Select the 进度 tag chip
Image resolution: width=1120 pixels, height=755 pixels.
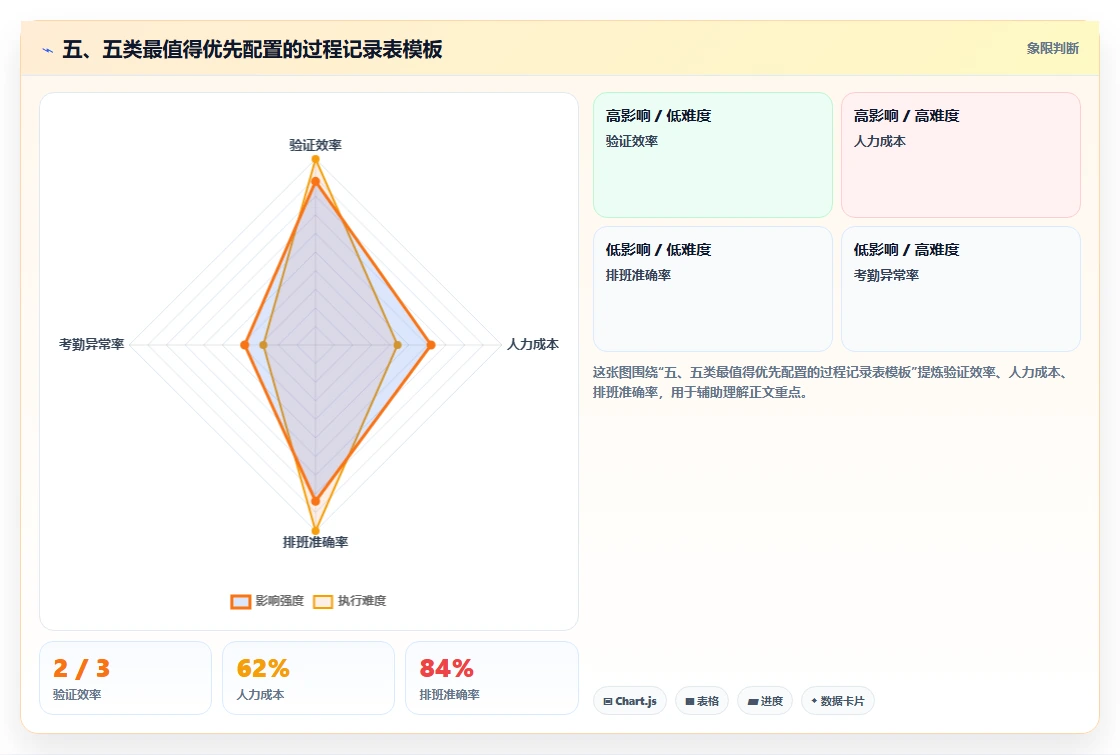click(x=764, y=701)
